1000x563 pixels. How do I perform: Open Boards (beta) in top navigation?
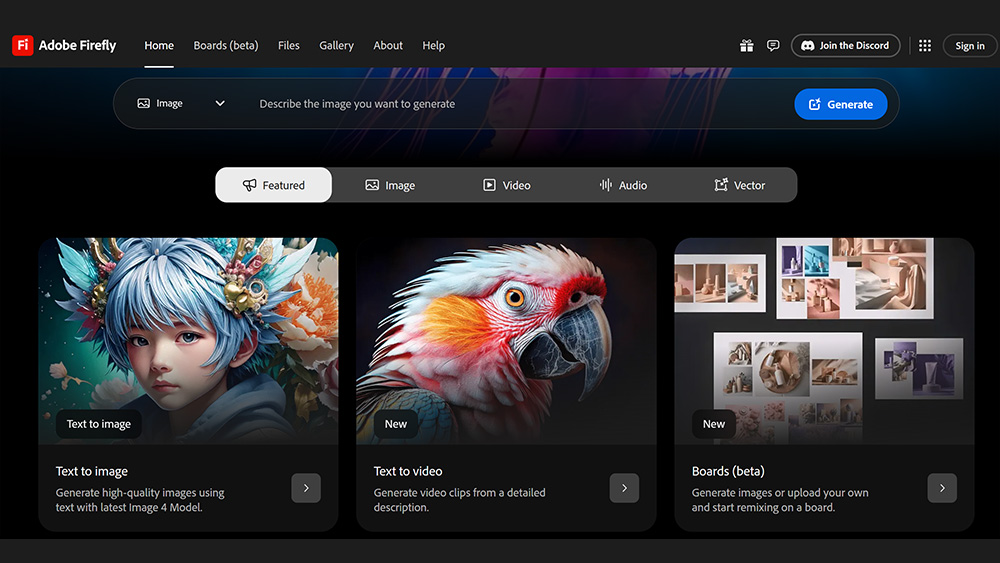226,45
